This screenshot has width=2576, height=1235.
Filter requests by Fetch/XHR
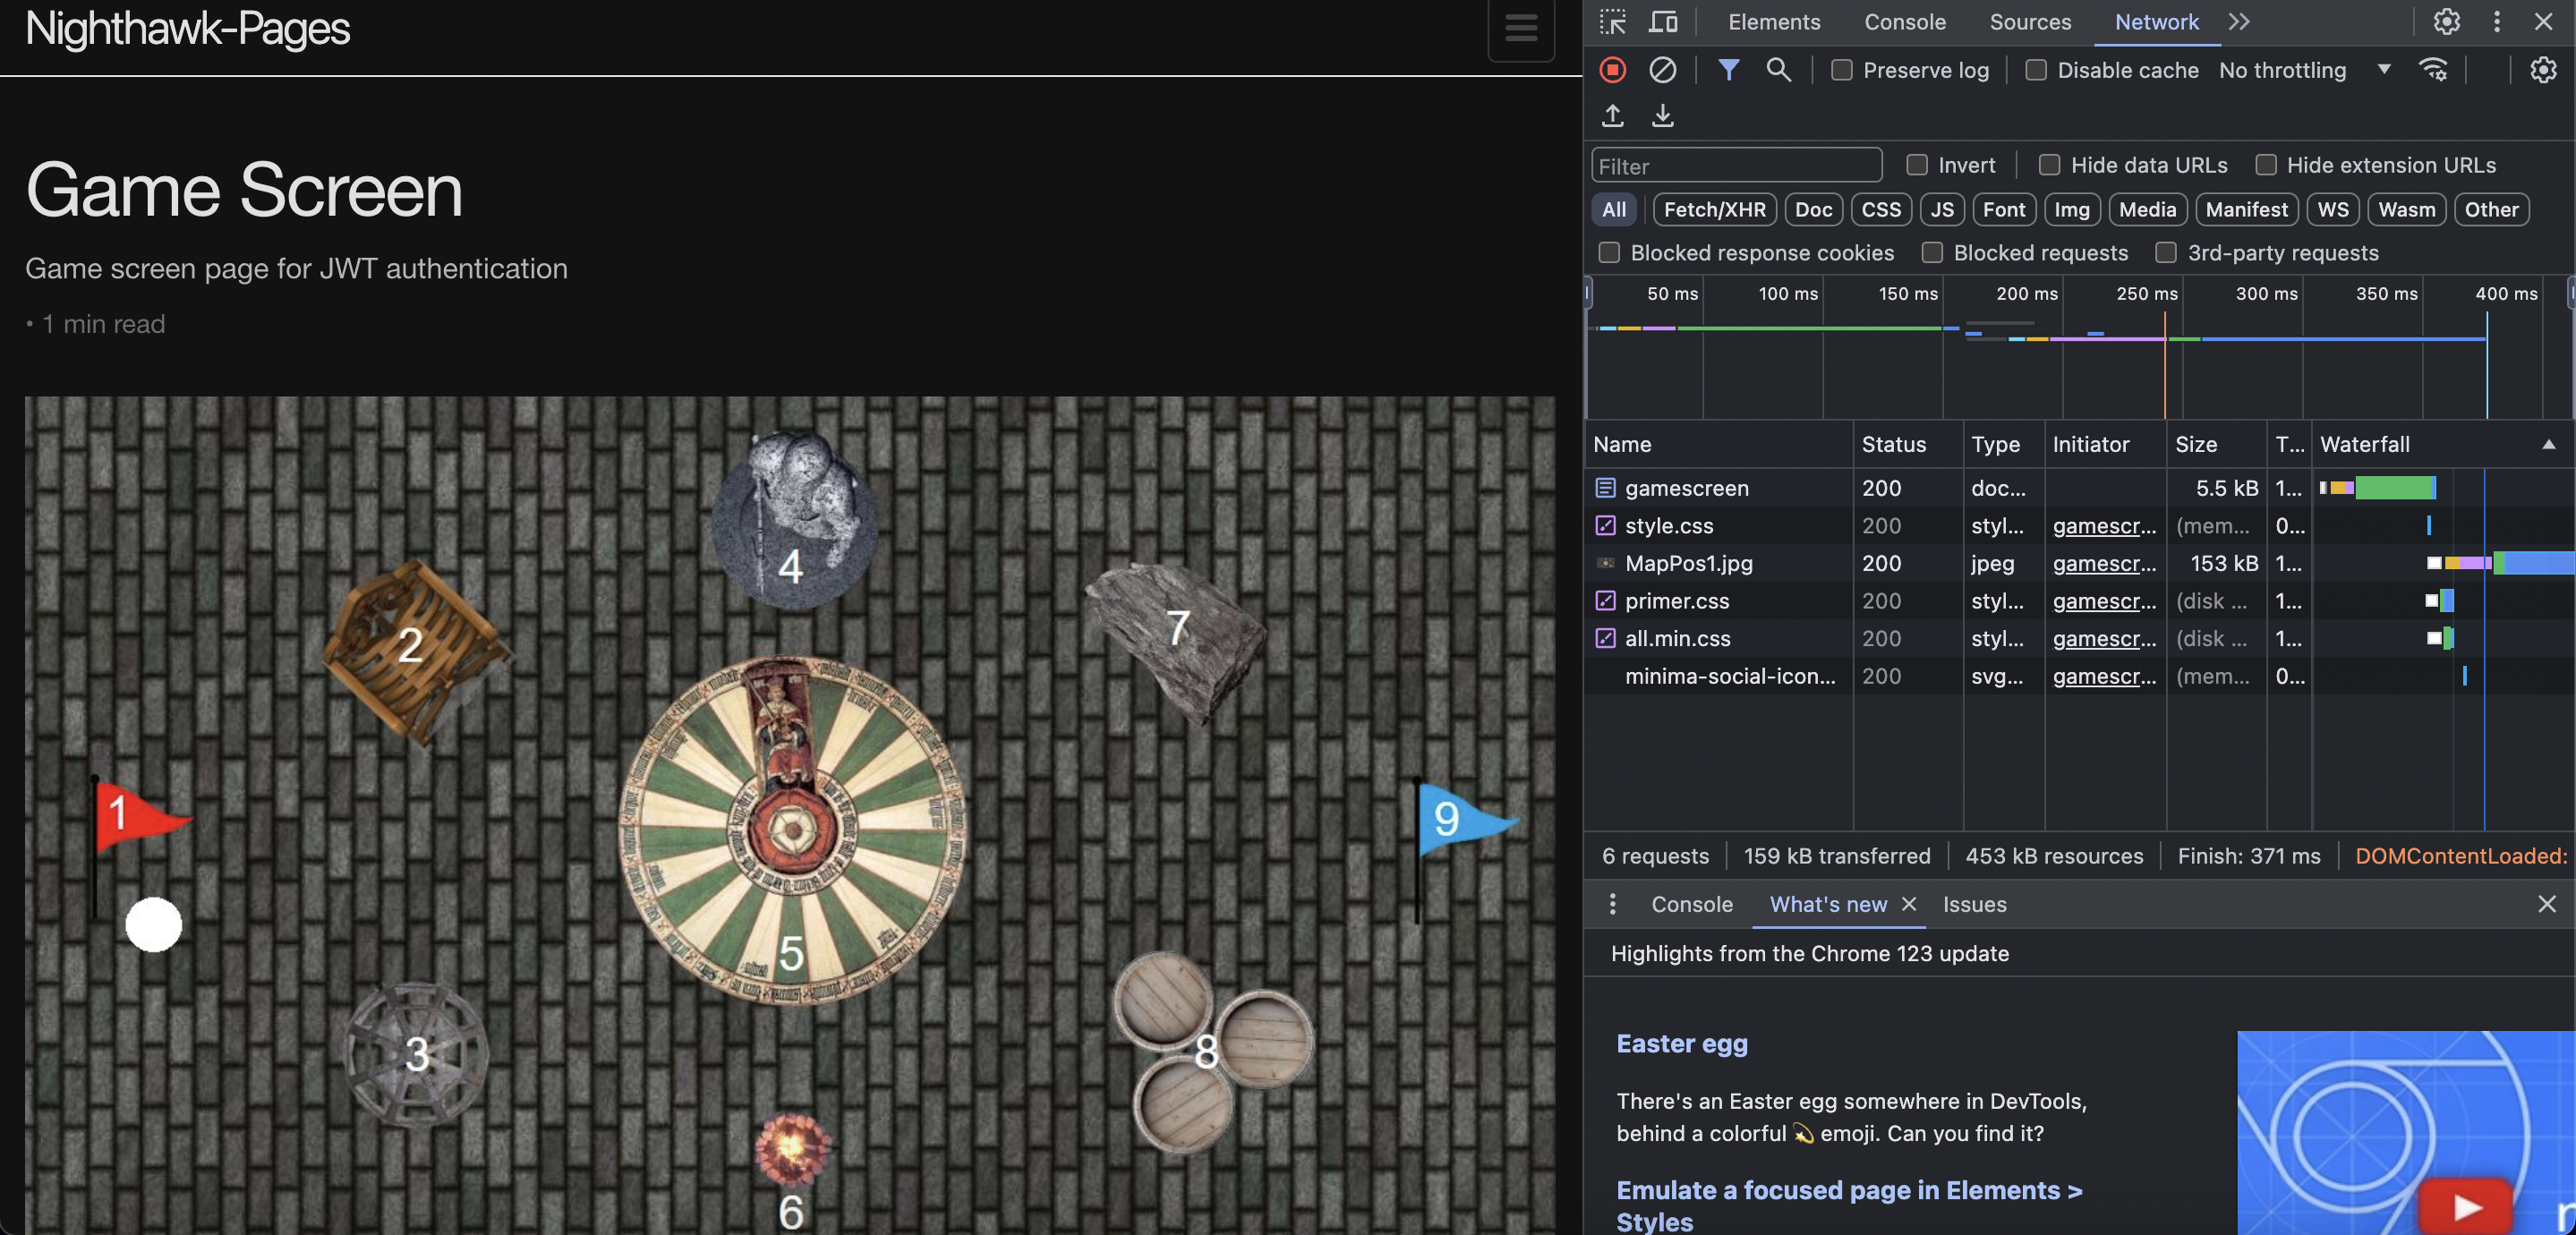click(1714, 209)
